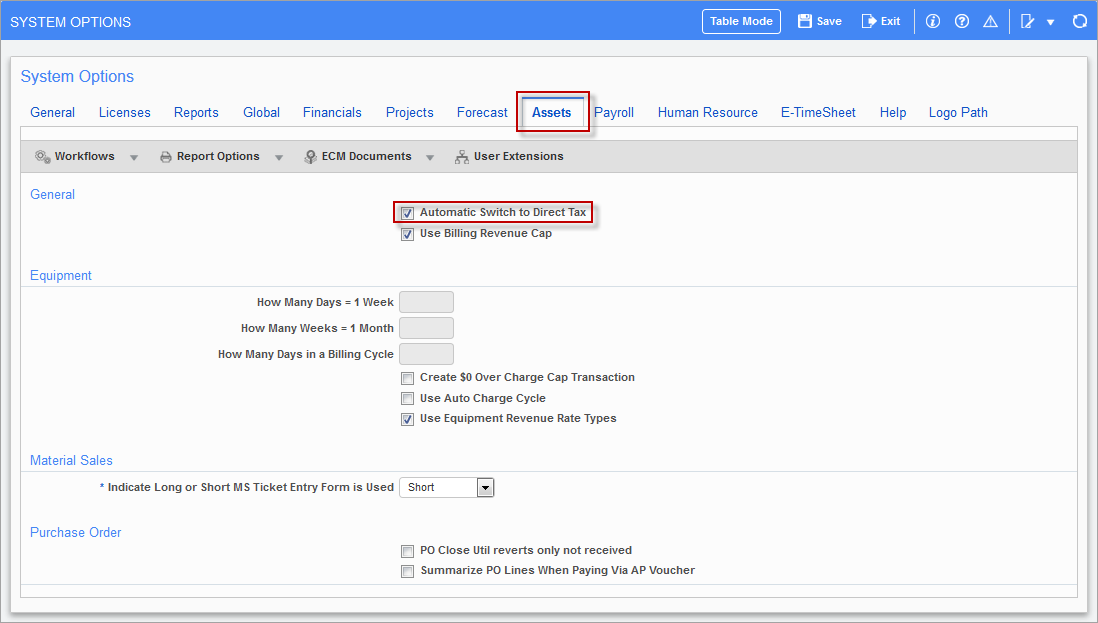Switch to the Payroll tab
The width and height of the screenshot is (1098, 623).
(x=614, y=113)
